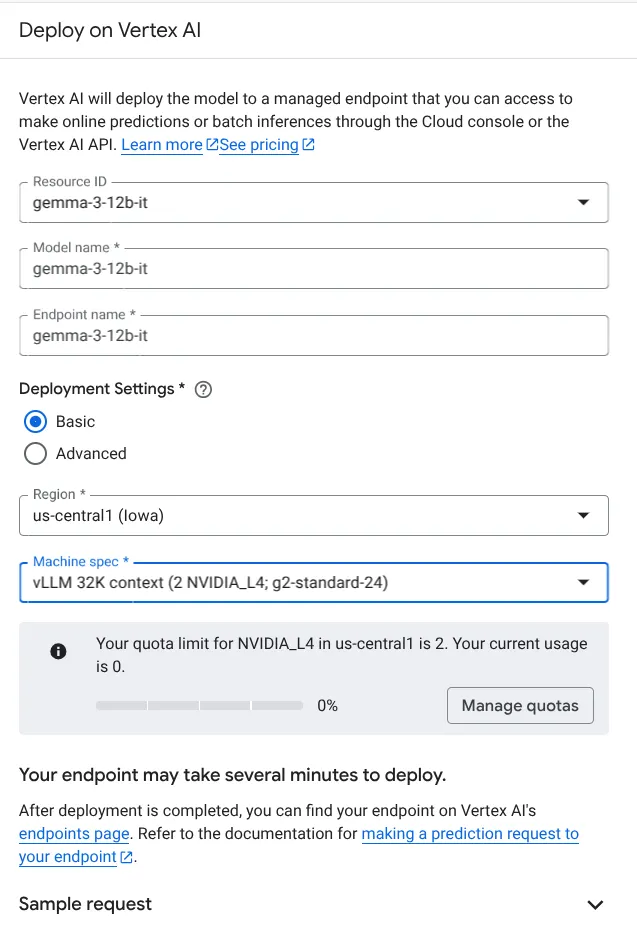The image size is (637, 934).
Task: Click external link icon after your endpoint
Action: tap(126, 857)
